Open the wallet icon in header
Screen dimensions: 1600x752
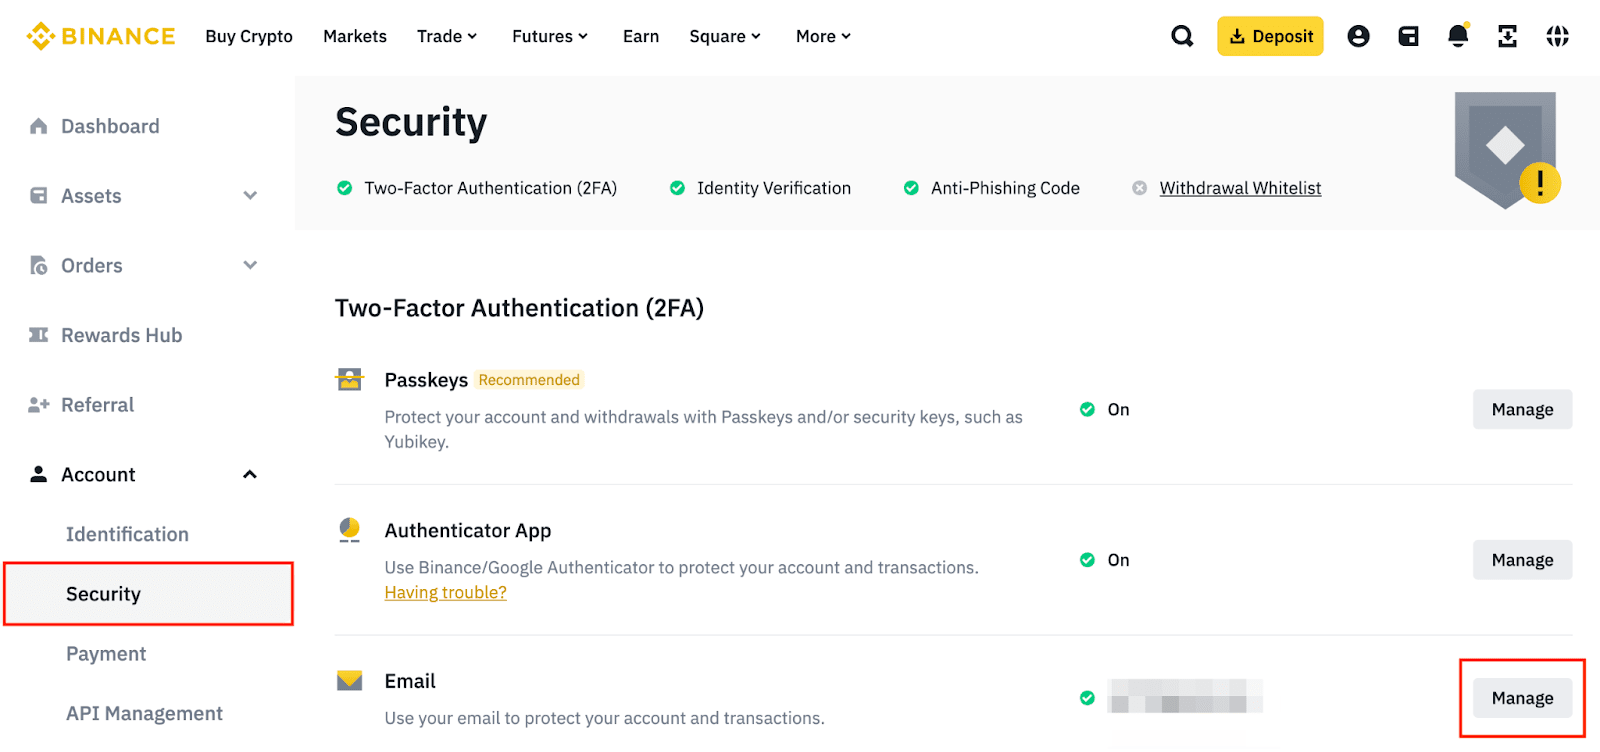click(1408, 36)
